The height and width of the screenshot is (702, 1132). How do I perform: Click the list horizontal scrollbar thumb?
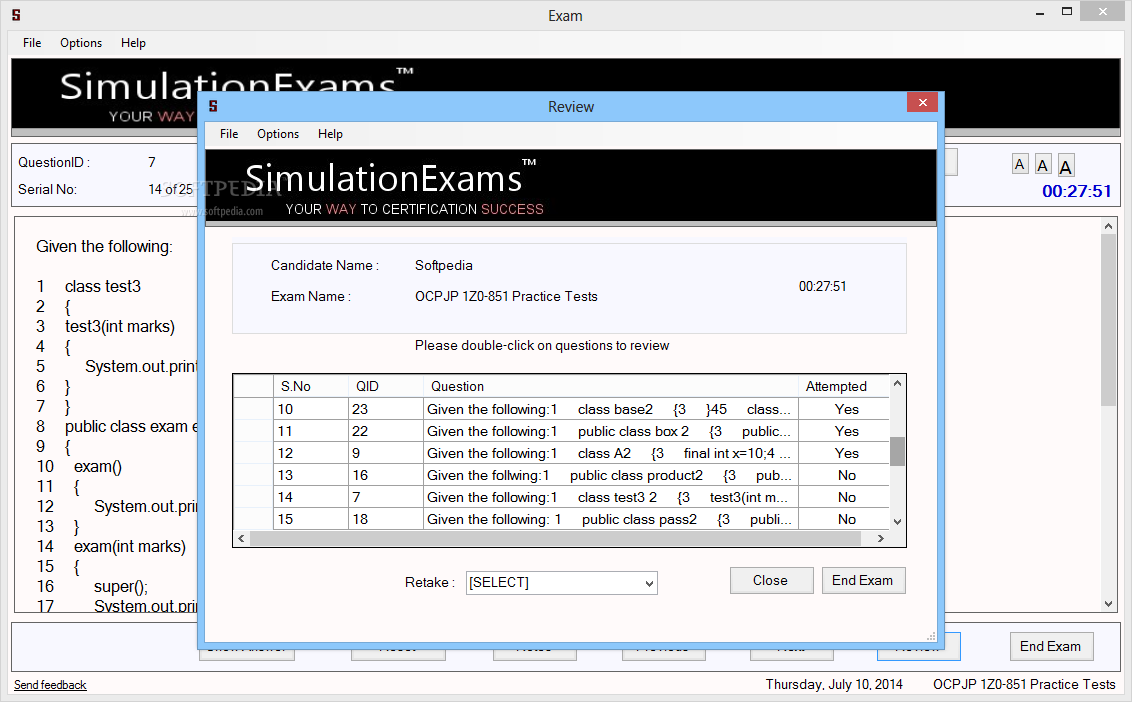556,539
